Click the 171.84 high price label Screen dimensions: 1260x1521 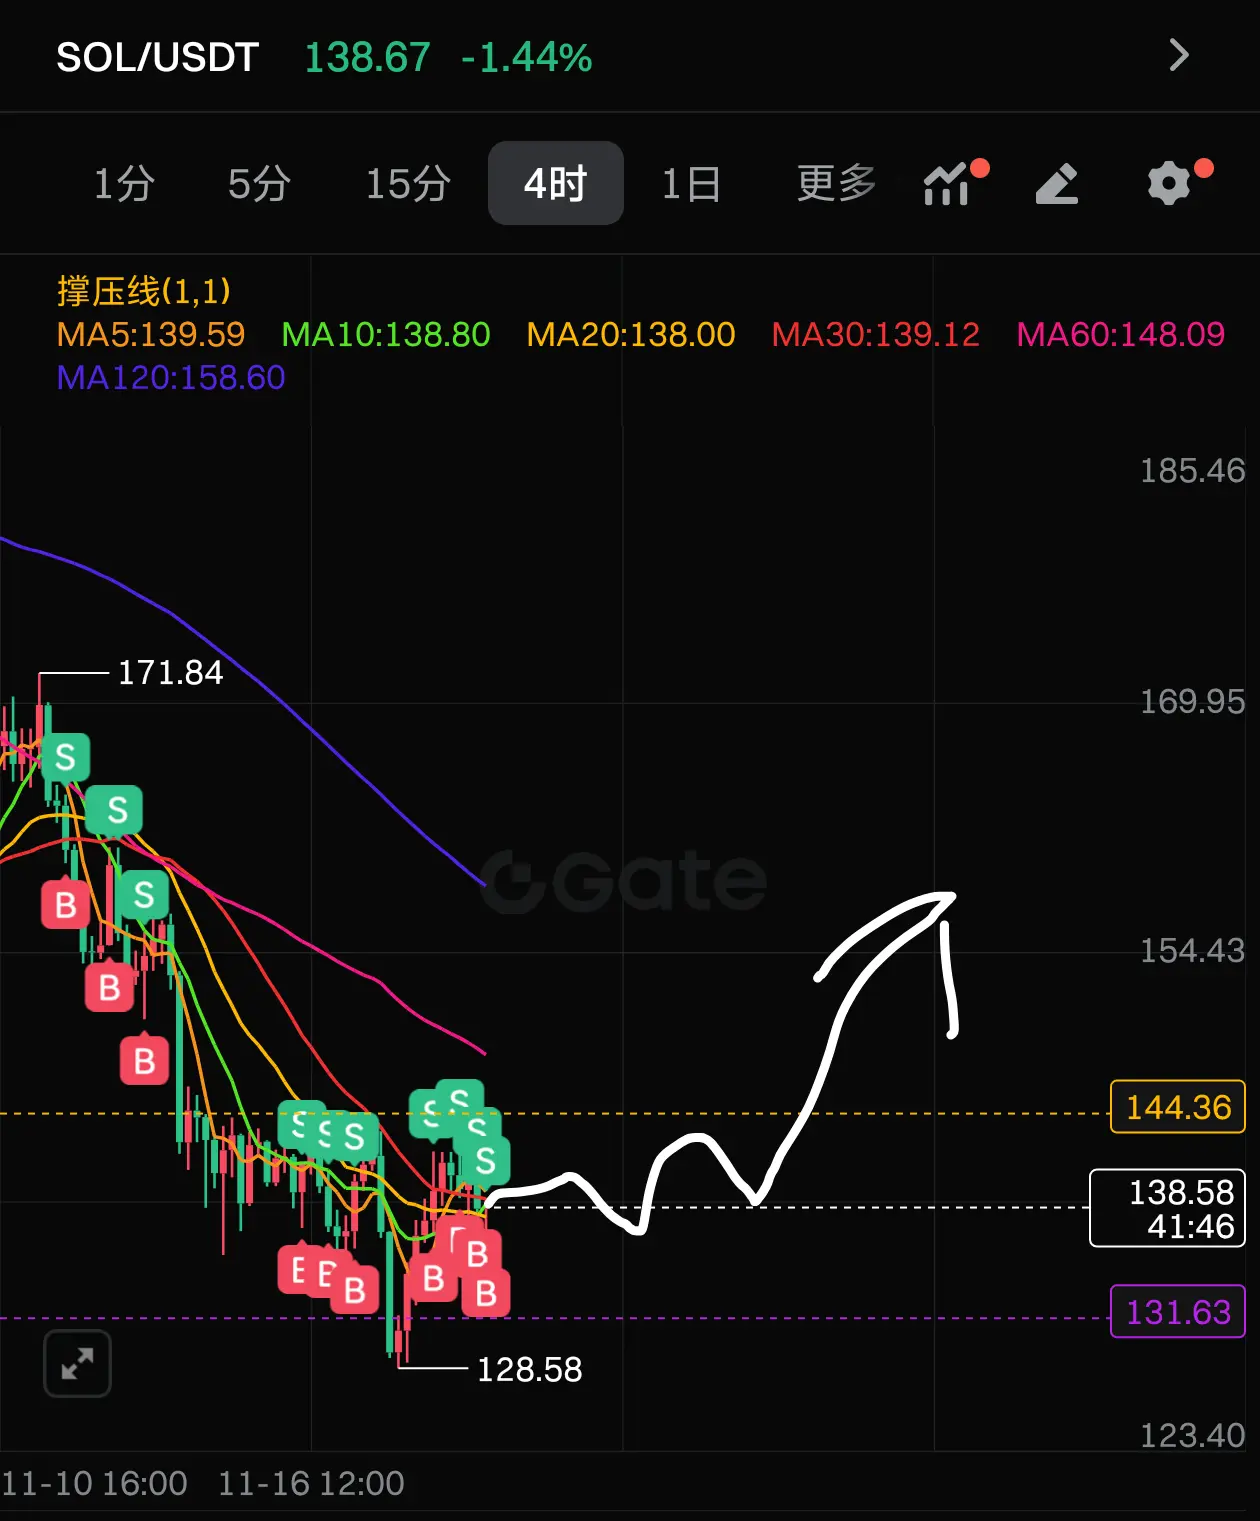(x=170, y=672)
